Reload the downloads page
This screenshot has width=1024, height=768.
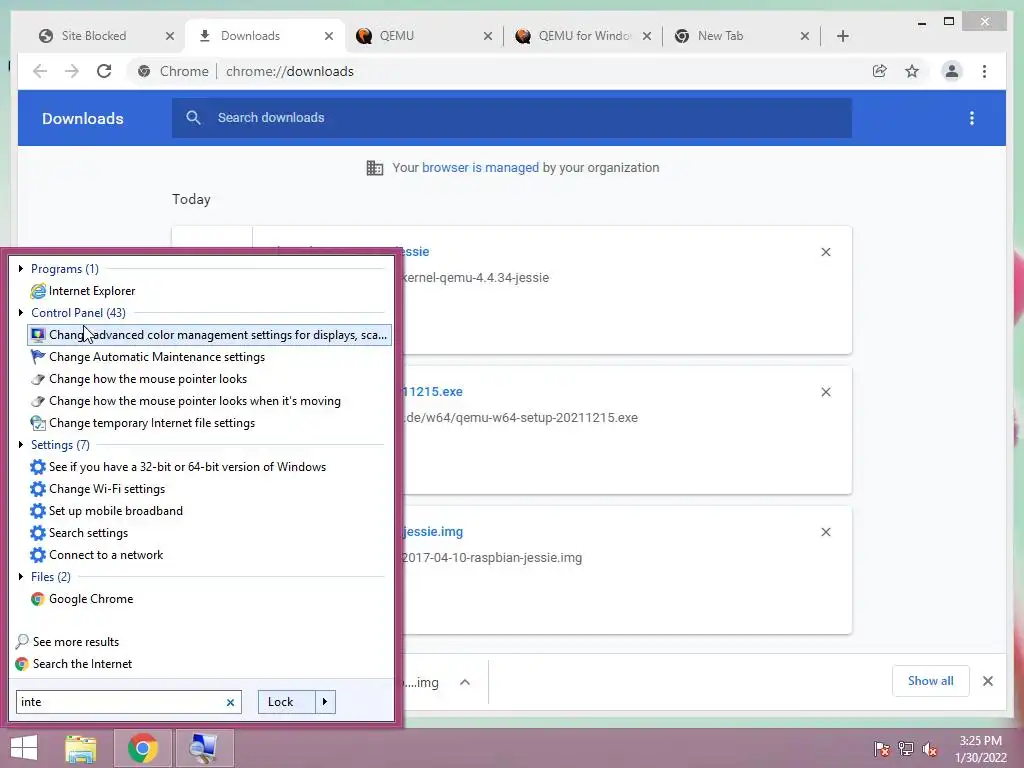(x=104, y=71)
